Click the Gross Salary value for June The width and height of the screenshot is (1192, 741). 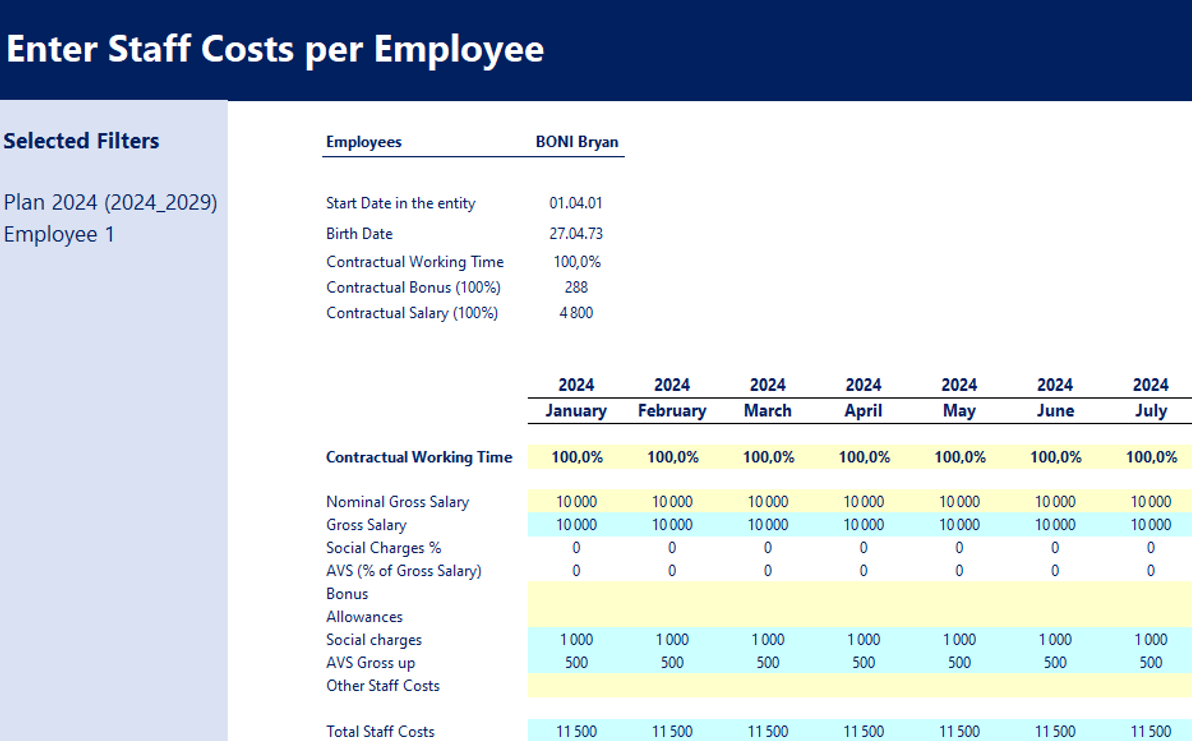coord(1055,525)
